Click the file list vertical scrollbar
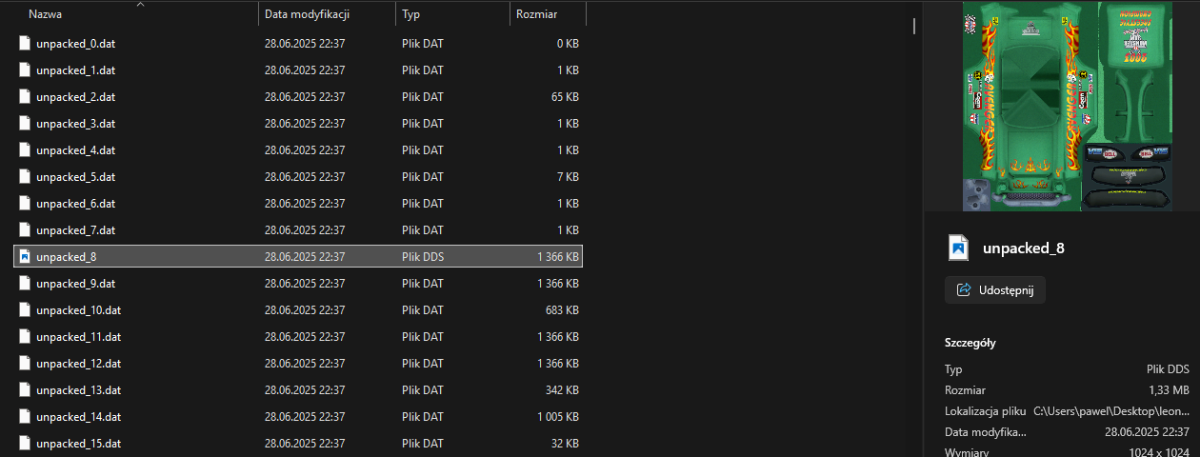Screen dimensions: 1200x457 pyautogui.click(x=915, y=25)
